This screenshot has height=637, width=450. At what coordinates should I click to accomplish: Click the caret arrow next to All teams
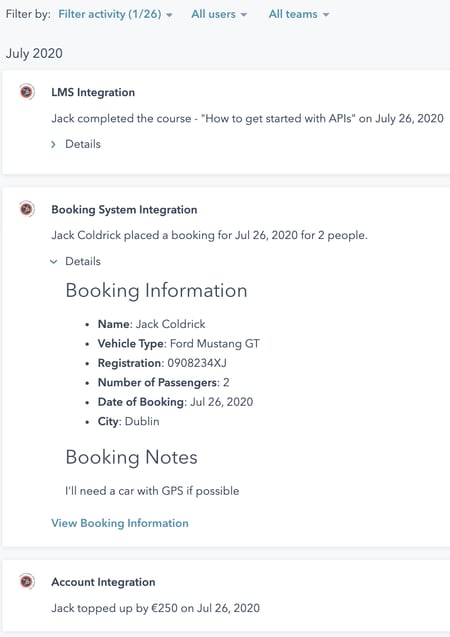click(x=326, y=15)
